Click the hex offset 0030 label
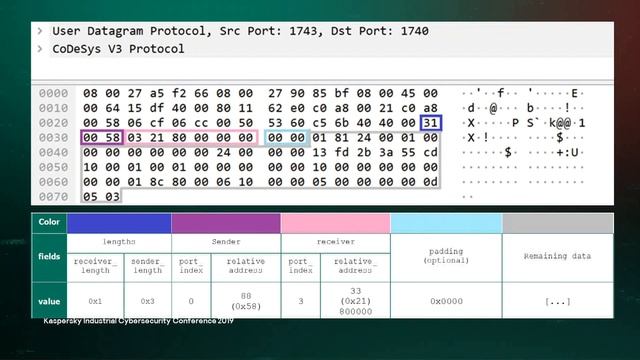The height and width of the screenshot is (360, 640). 53,138
